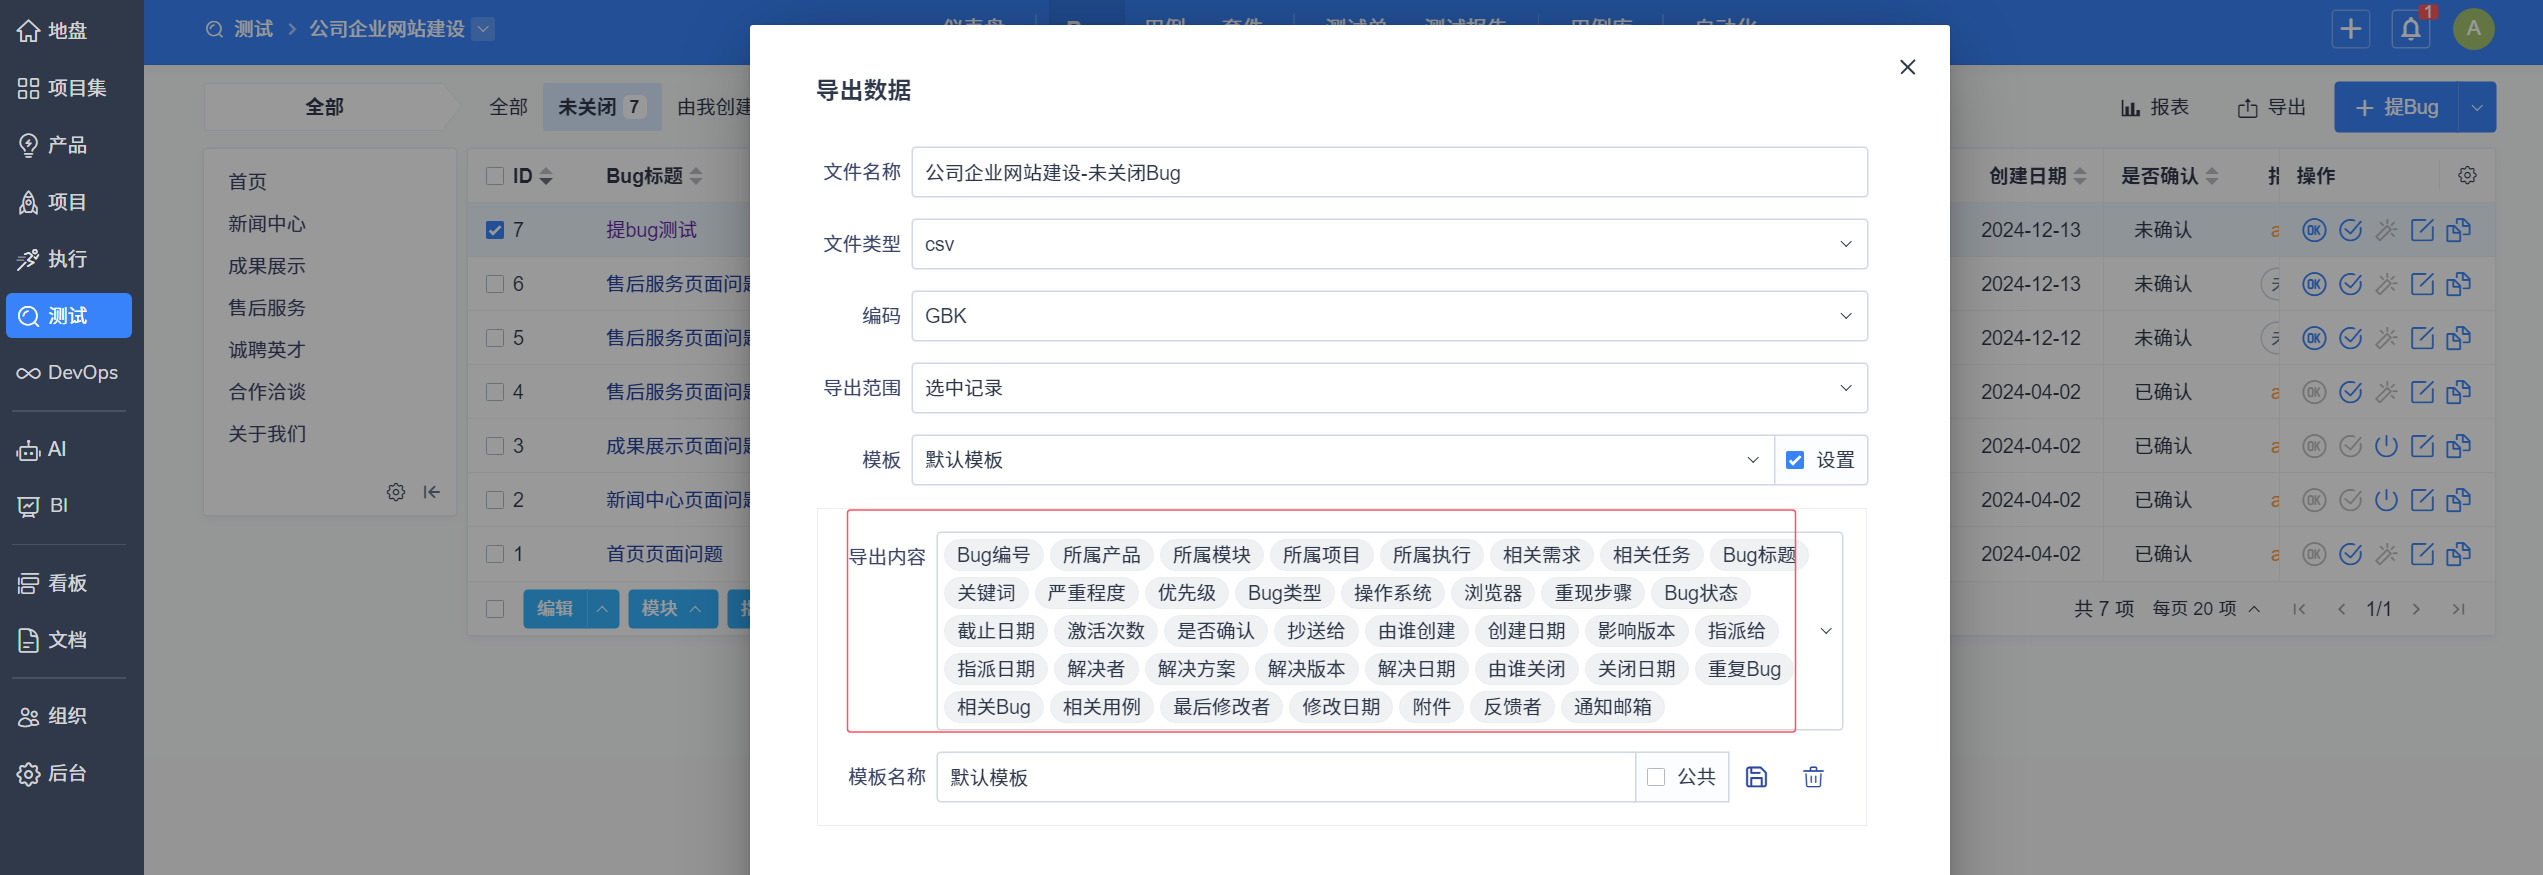Open the 导出范围 dropdown showing 选中记录
Image resolution: width=2543 pixels, height=875 pixels.
[x=1389, y=388]
